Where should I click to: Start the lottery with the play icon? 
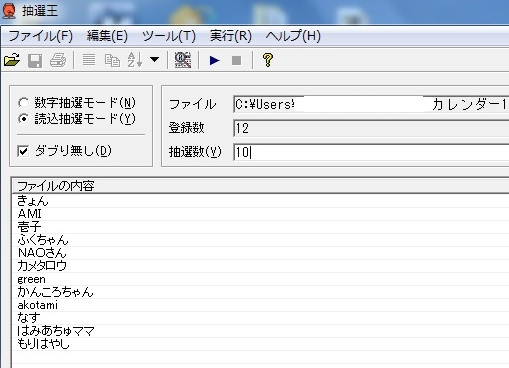214,61
